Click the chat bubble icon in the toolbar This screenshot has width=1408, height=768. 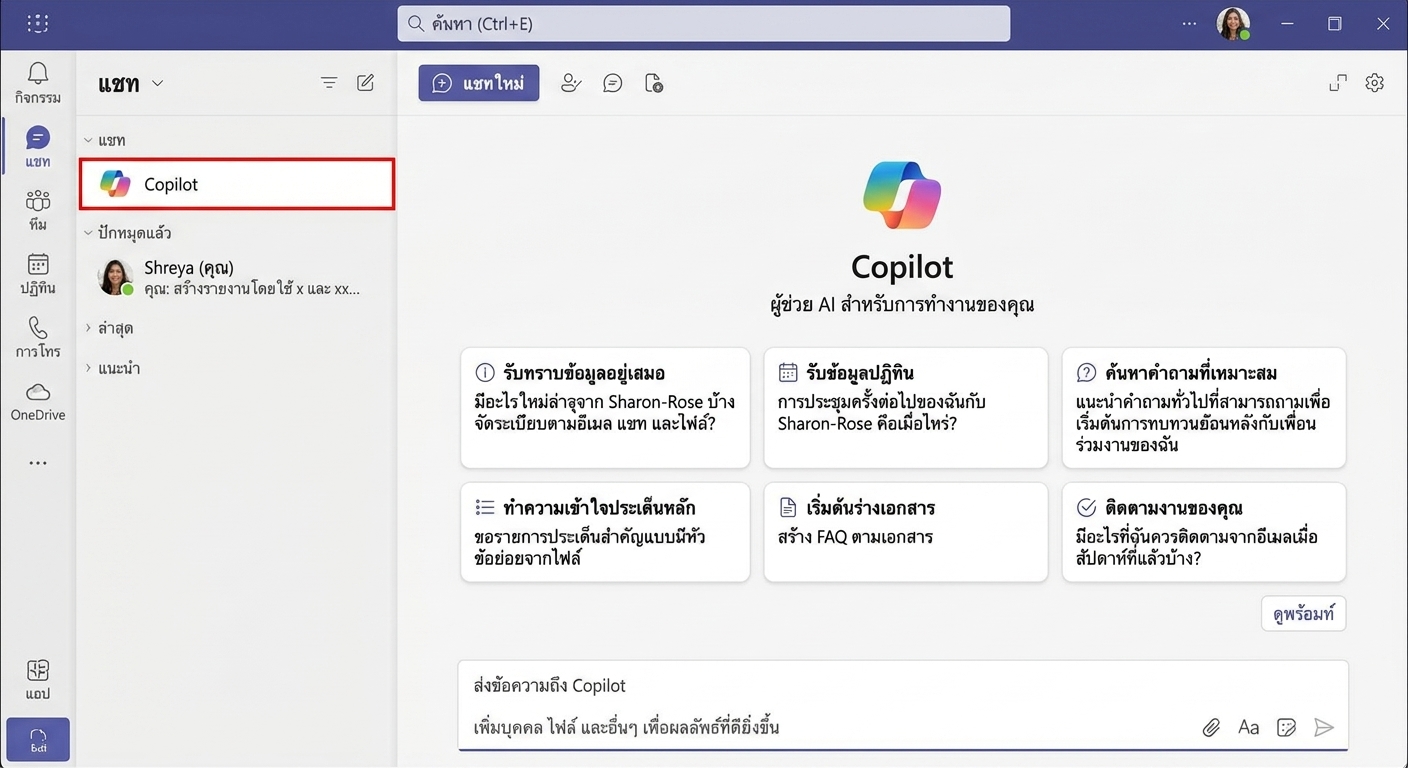pos(613,83)
